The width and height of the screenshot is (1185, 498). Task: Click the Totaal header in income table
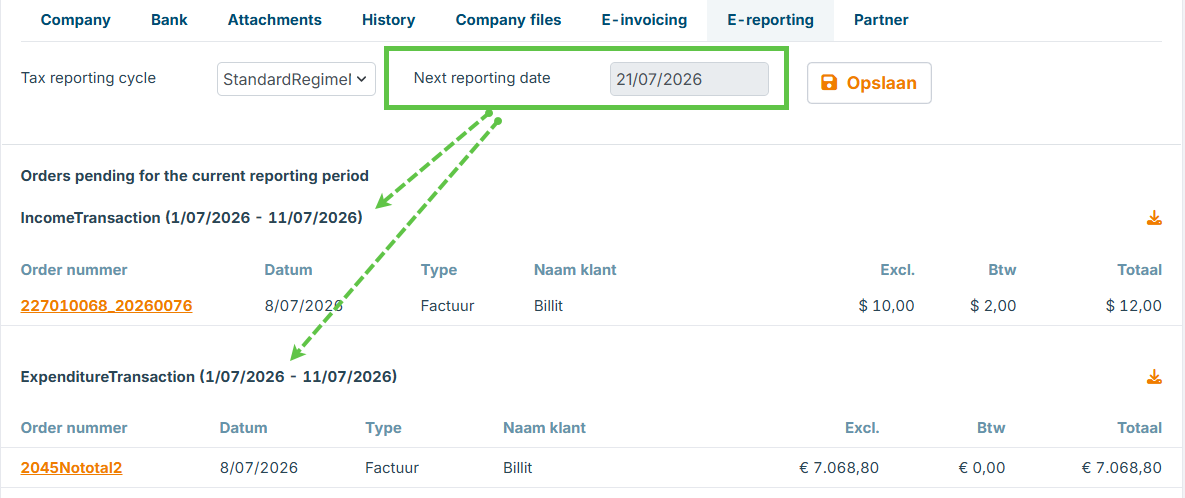point(1140,270)
